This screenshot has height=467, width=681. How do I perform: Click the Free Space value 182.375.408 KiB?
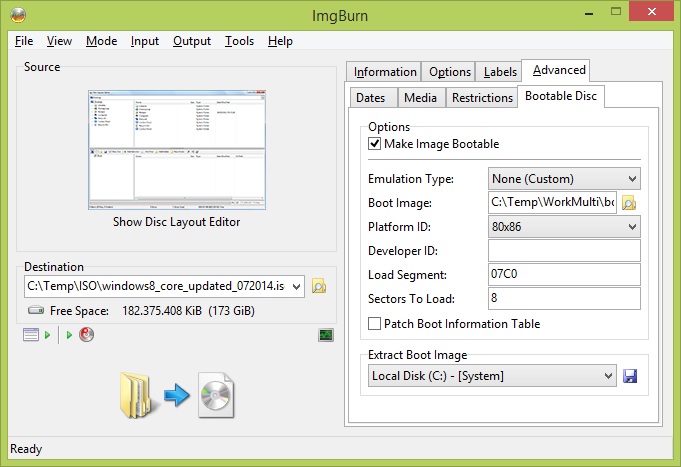[x=162, y=311]
